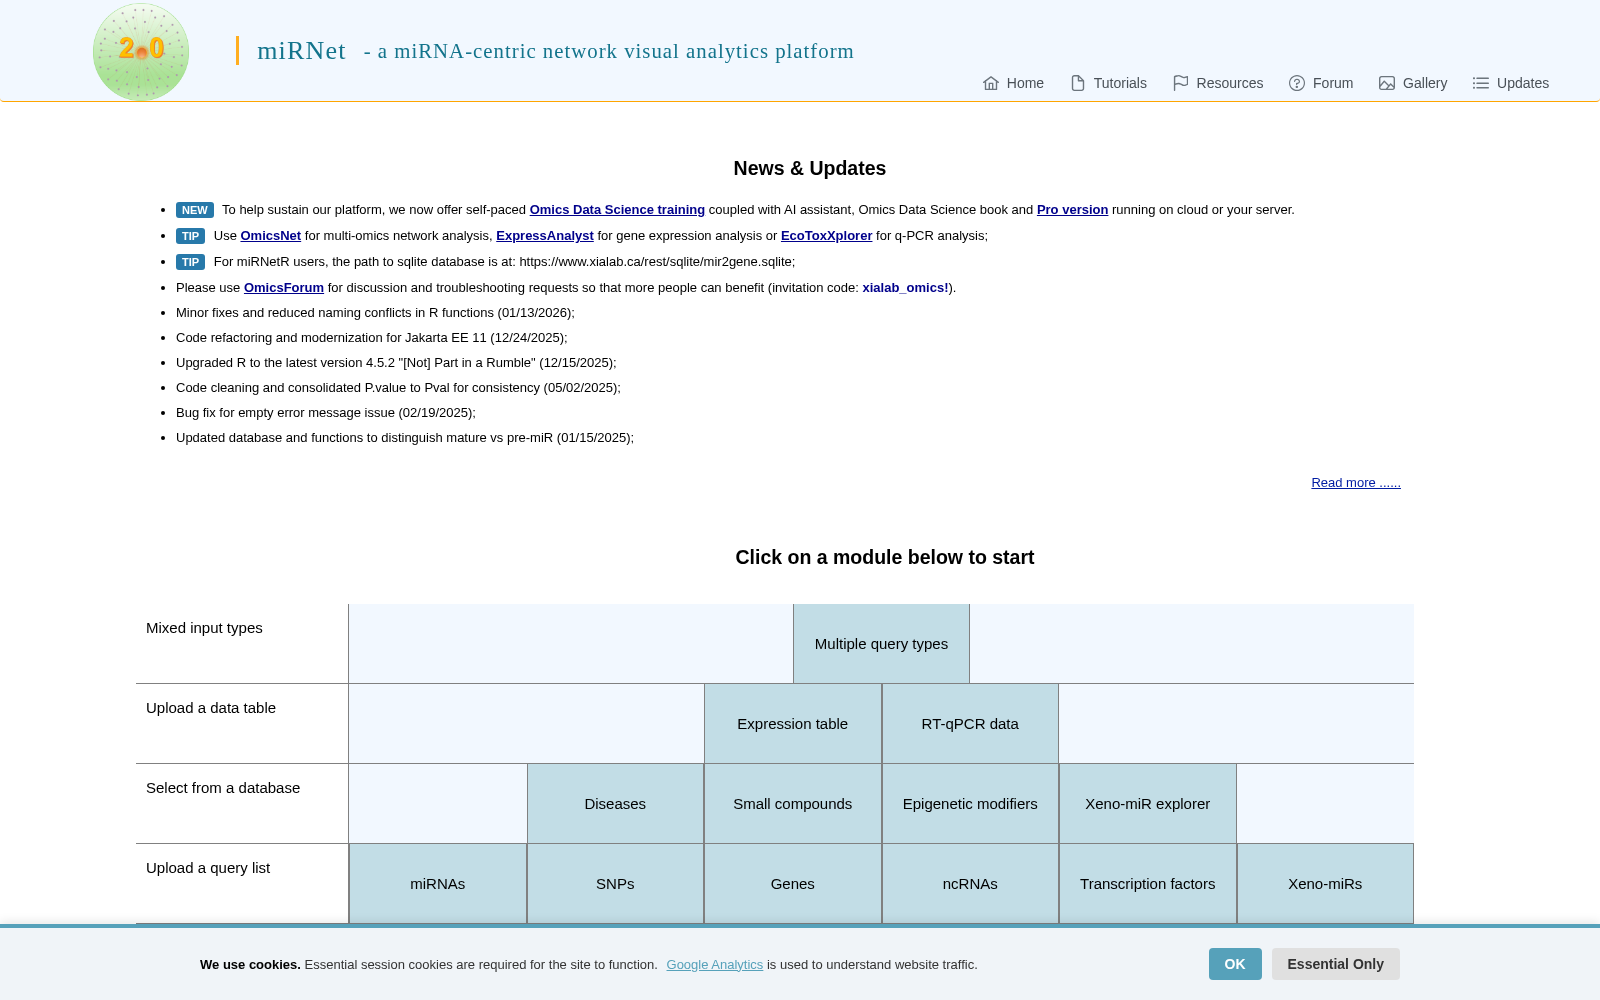
Task: Visit the ExpressAnalyst link
Action: 545,236
